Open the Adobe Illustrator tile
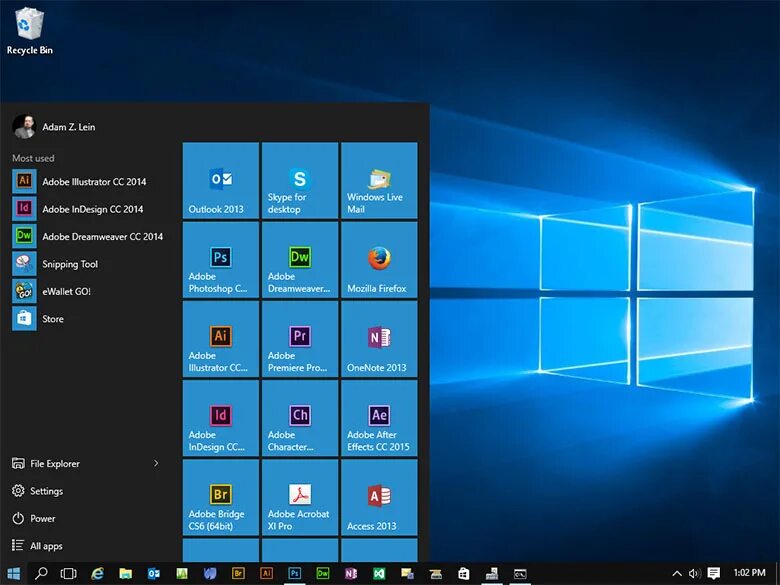The image size is (780, 585). coord(220,339)
